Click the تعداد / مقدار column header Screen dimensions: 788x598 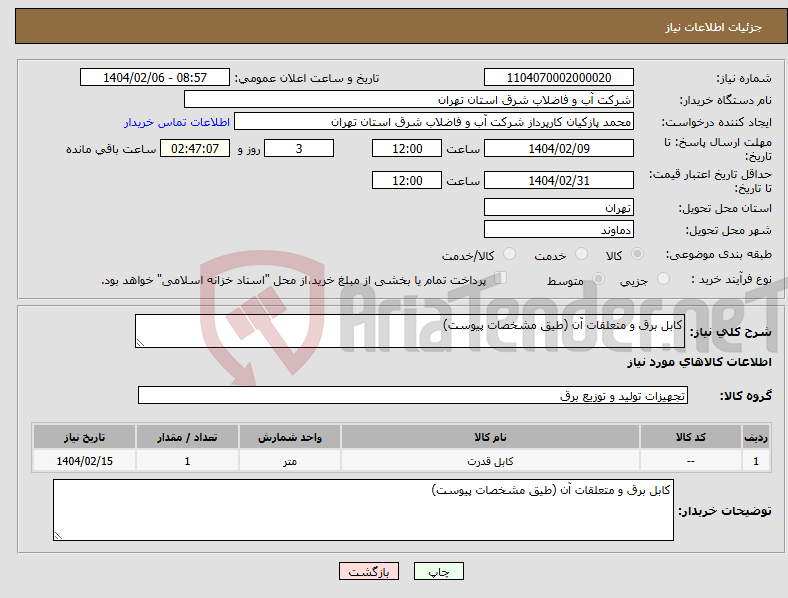tap(187, 437)
